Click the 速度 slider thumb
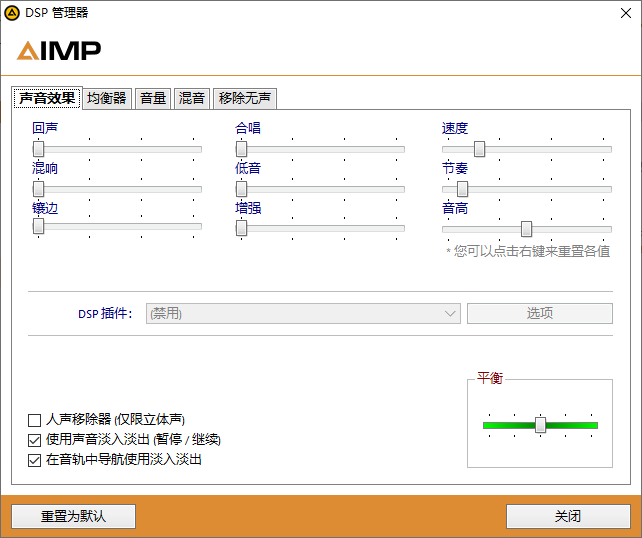Screen dimensions: 642x538 point(479,149)
